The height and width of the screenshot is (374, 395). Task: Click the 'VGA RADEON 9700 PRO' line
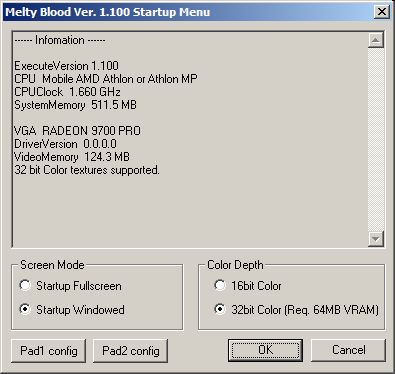click(77, 131)
